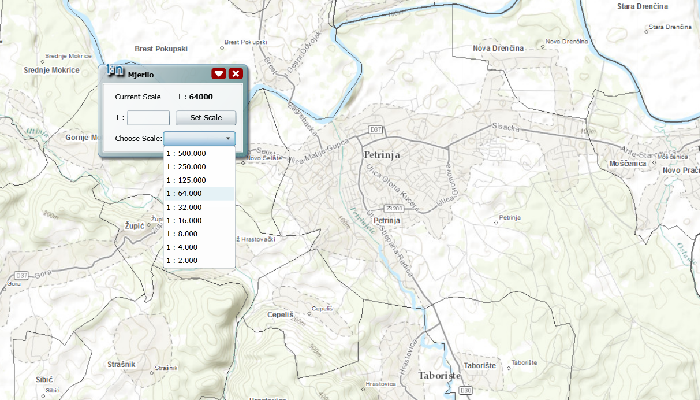700x400 pixels.
Task: Click the D37 road shield near Petrinja
Action: coord(376,130)
